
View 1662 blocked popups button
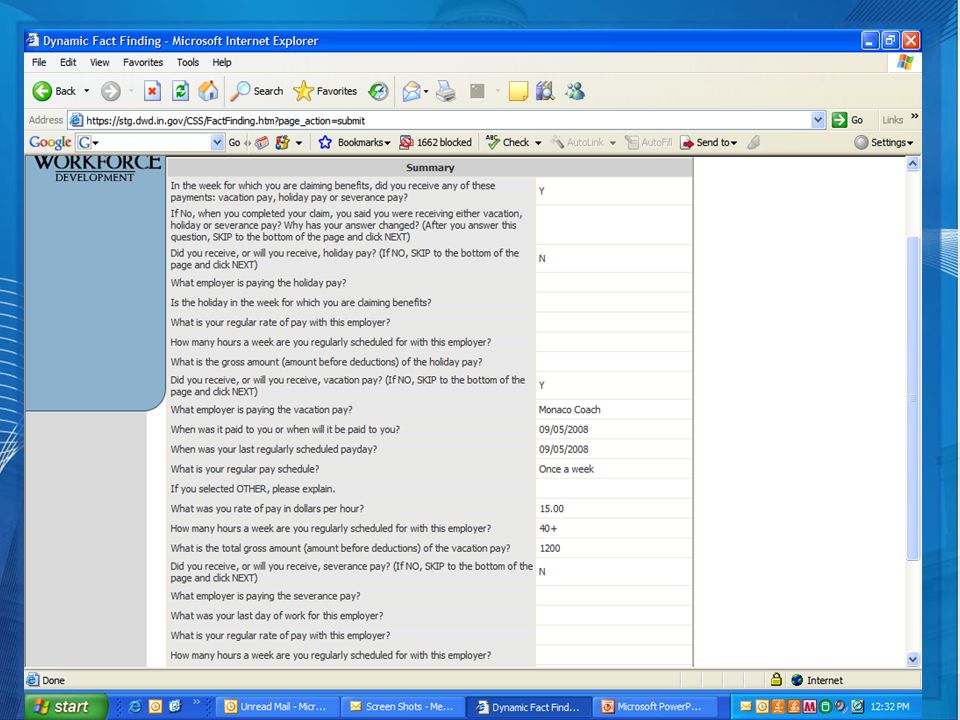coord(435,143)
